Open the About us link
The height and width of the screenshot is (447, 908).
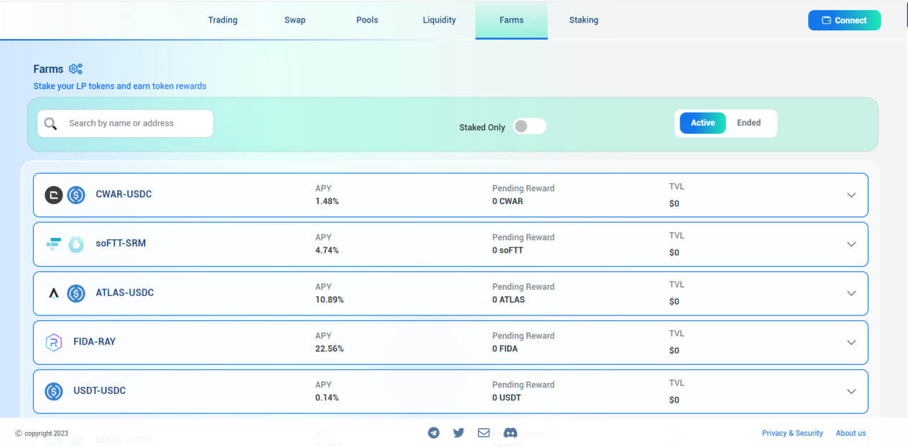point(850,433)
